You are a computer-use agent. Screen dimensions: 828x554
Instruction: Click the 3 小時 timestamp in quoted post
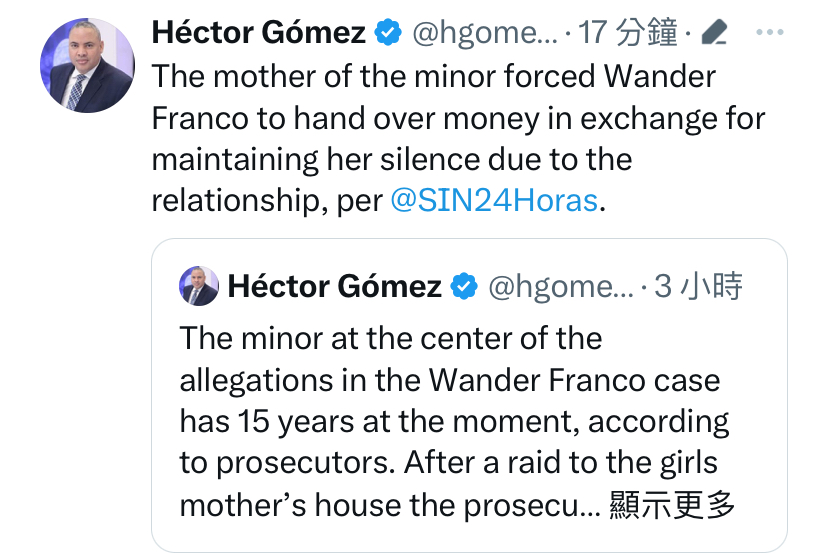tap(700, 287)
